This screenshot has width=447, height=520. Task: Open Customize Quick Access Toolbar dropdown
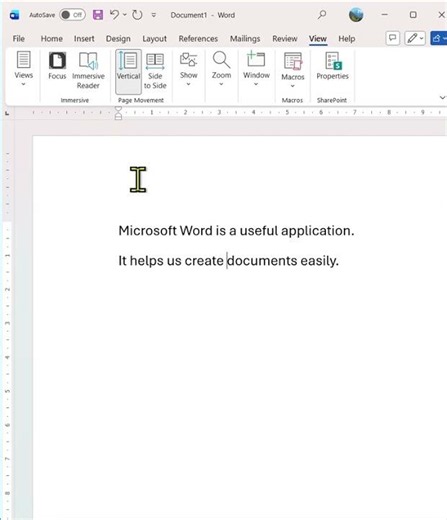(154, 15)
